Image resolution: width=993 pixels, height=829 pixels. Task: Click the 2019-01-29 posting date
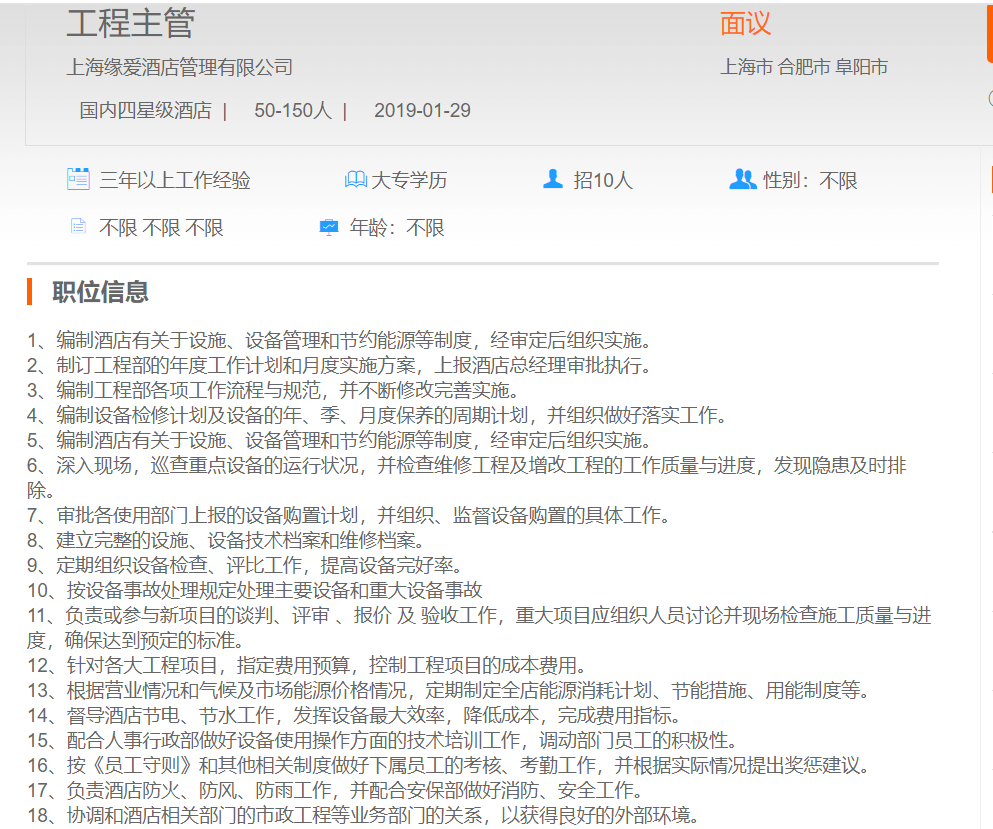pyautogui.click(x=422, y=111)
